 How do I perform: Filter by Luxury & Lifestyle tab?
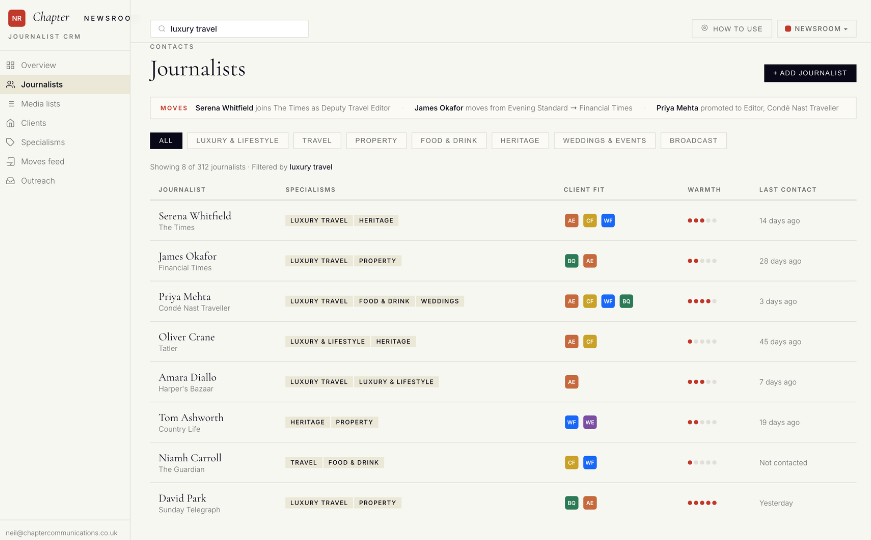[x=238, y=141]
